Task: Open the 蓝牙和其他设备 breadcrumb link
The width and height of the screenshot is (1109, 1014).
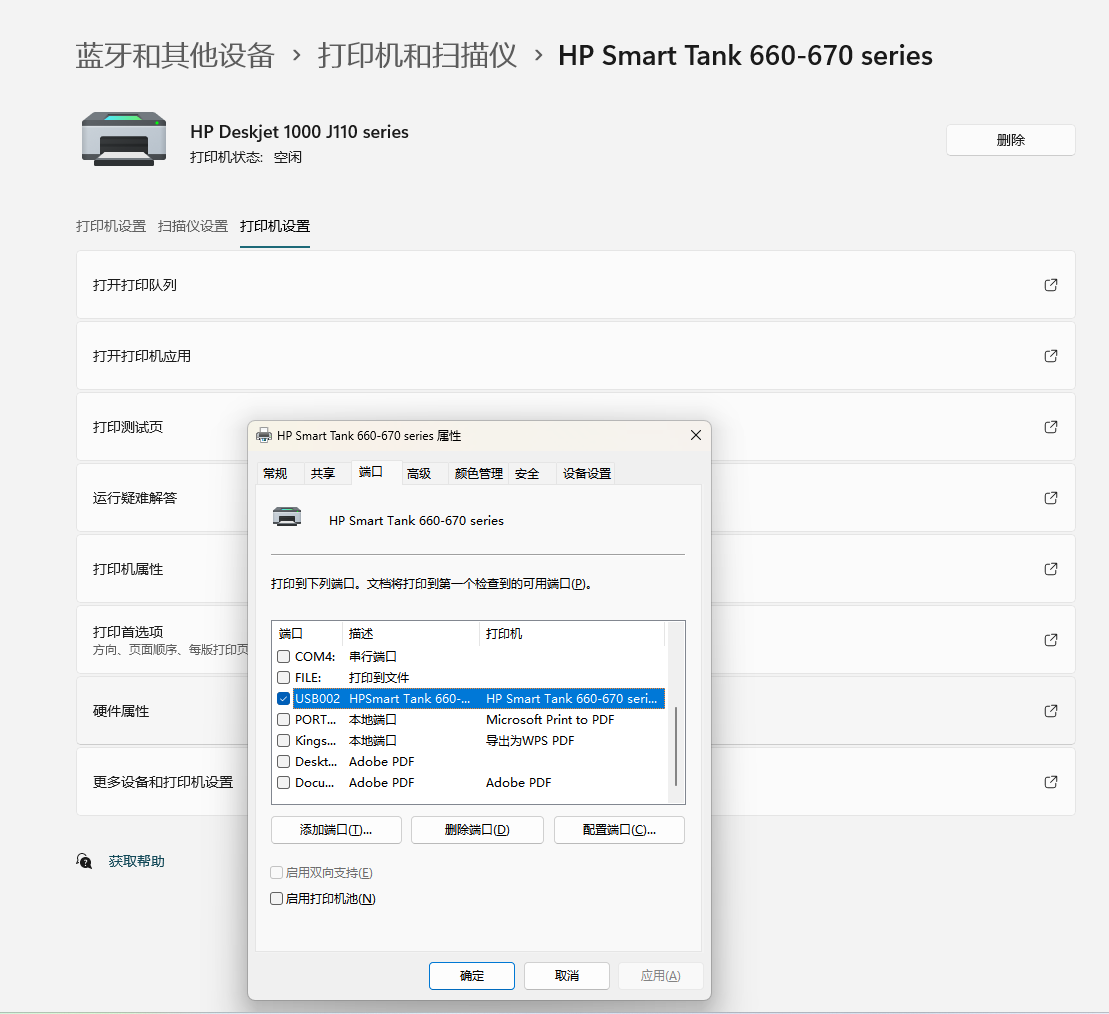Action: click(174, 56)
